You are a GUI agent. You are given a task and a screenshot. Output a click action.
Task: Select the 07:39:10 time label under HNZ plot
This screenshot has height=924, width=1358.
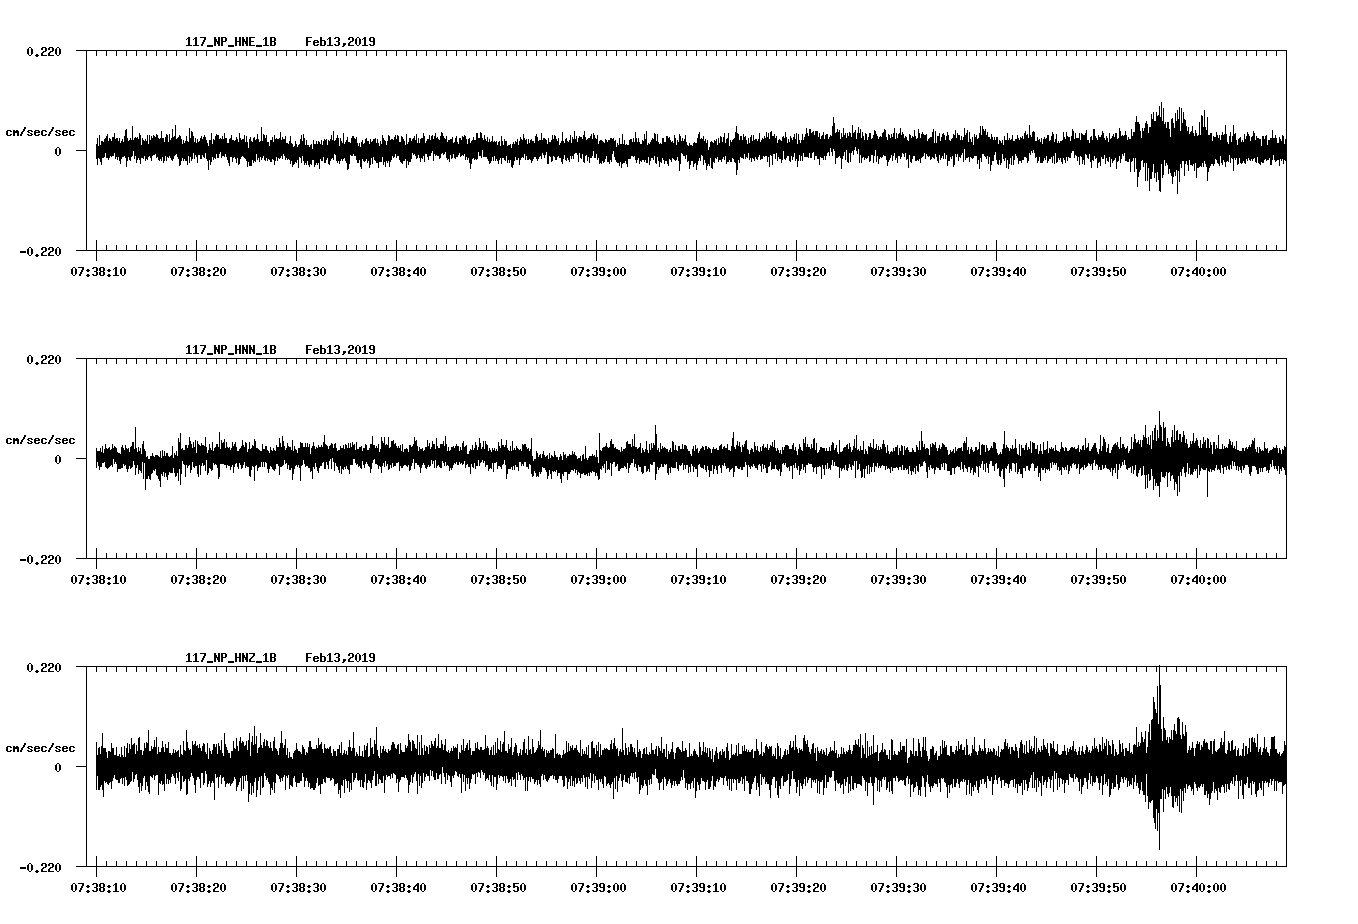[x=698, y=887]
